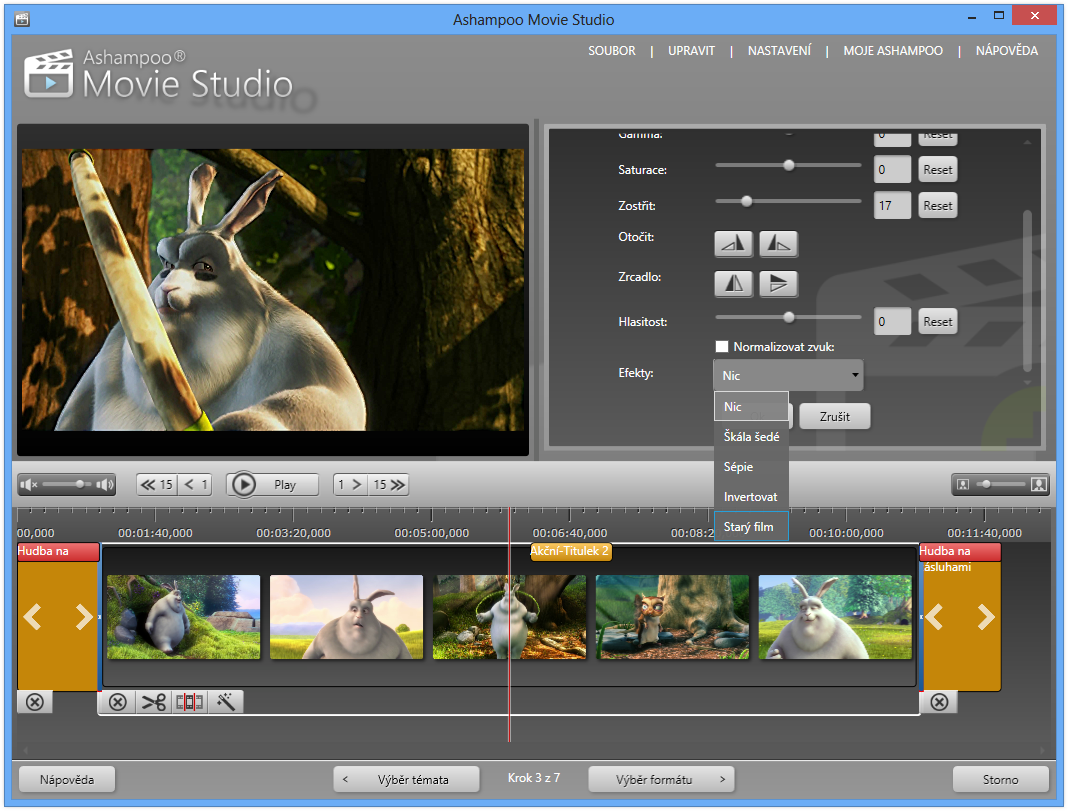Click the first Otočit rotate button
Screen dimensions: 1068x811
pos(733,244)
